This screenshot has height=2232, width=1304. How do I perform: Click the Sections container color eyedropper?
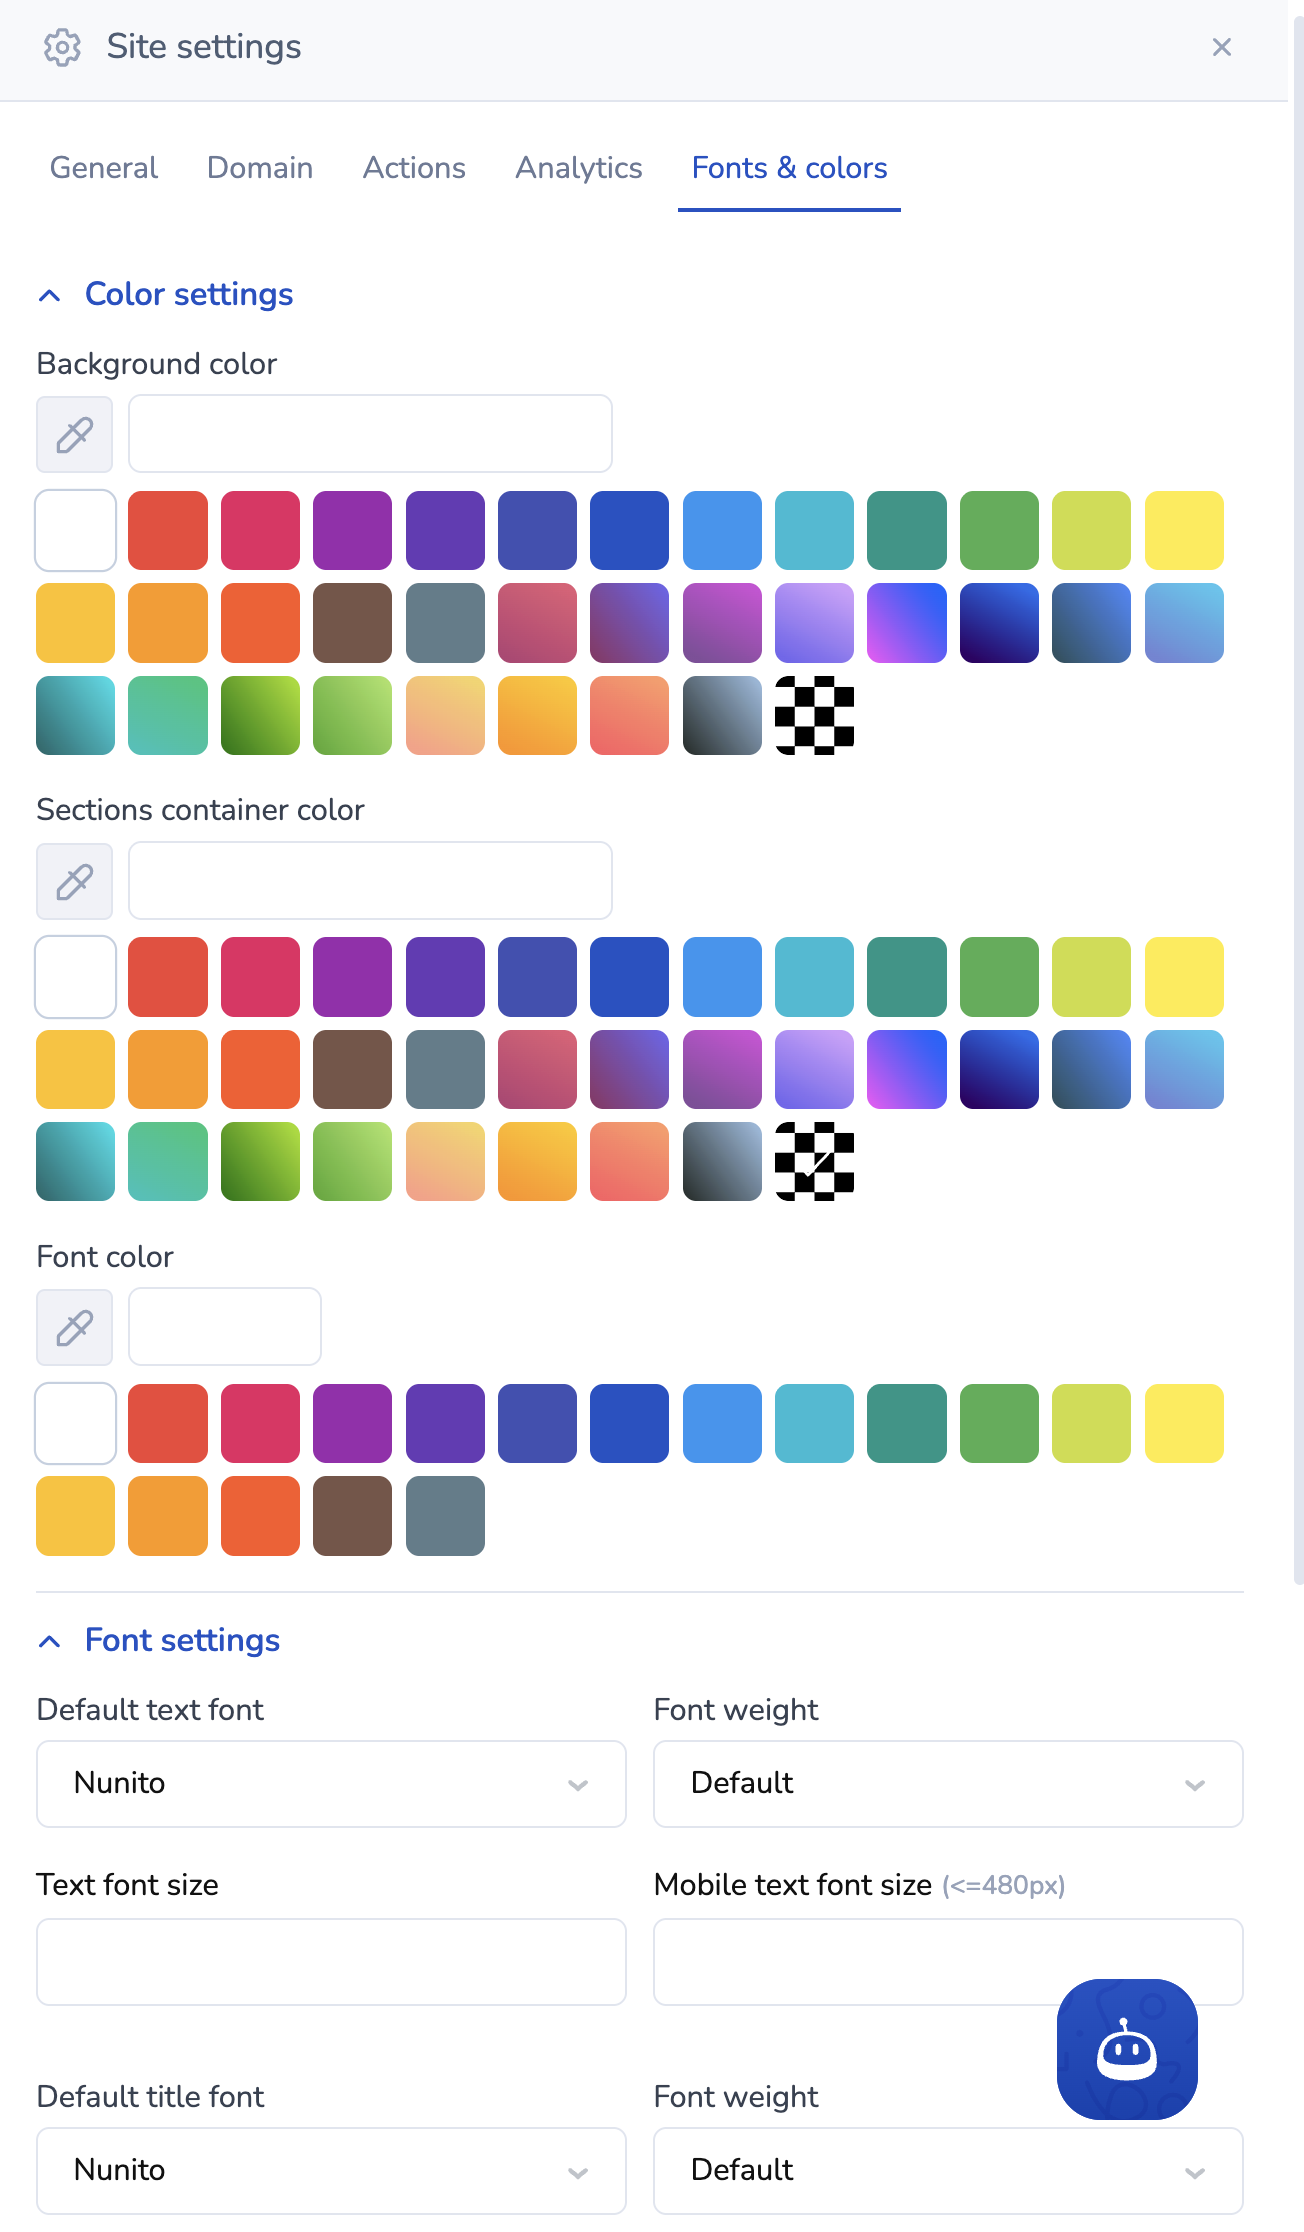(x=75, y=881)
